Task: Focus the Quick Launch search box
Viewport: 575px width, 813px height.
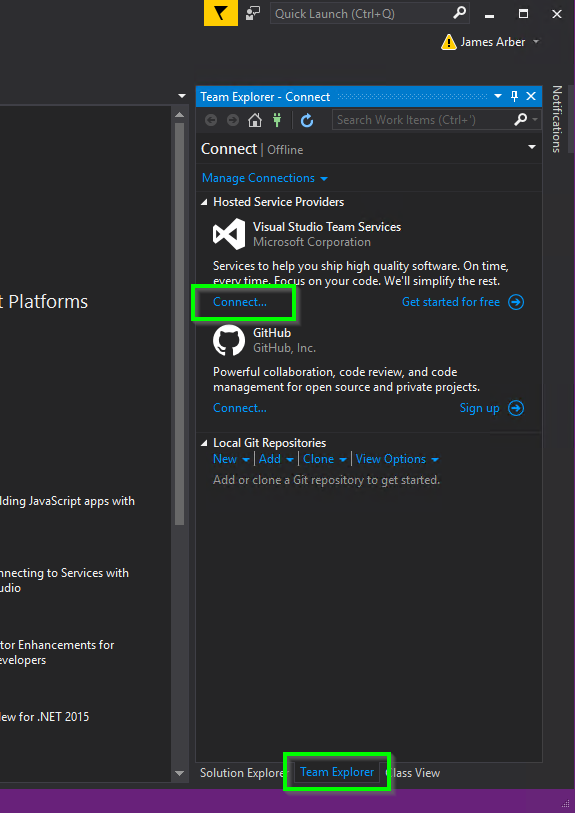Action: (370, 14)
